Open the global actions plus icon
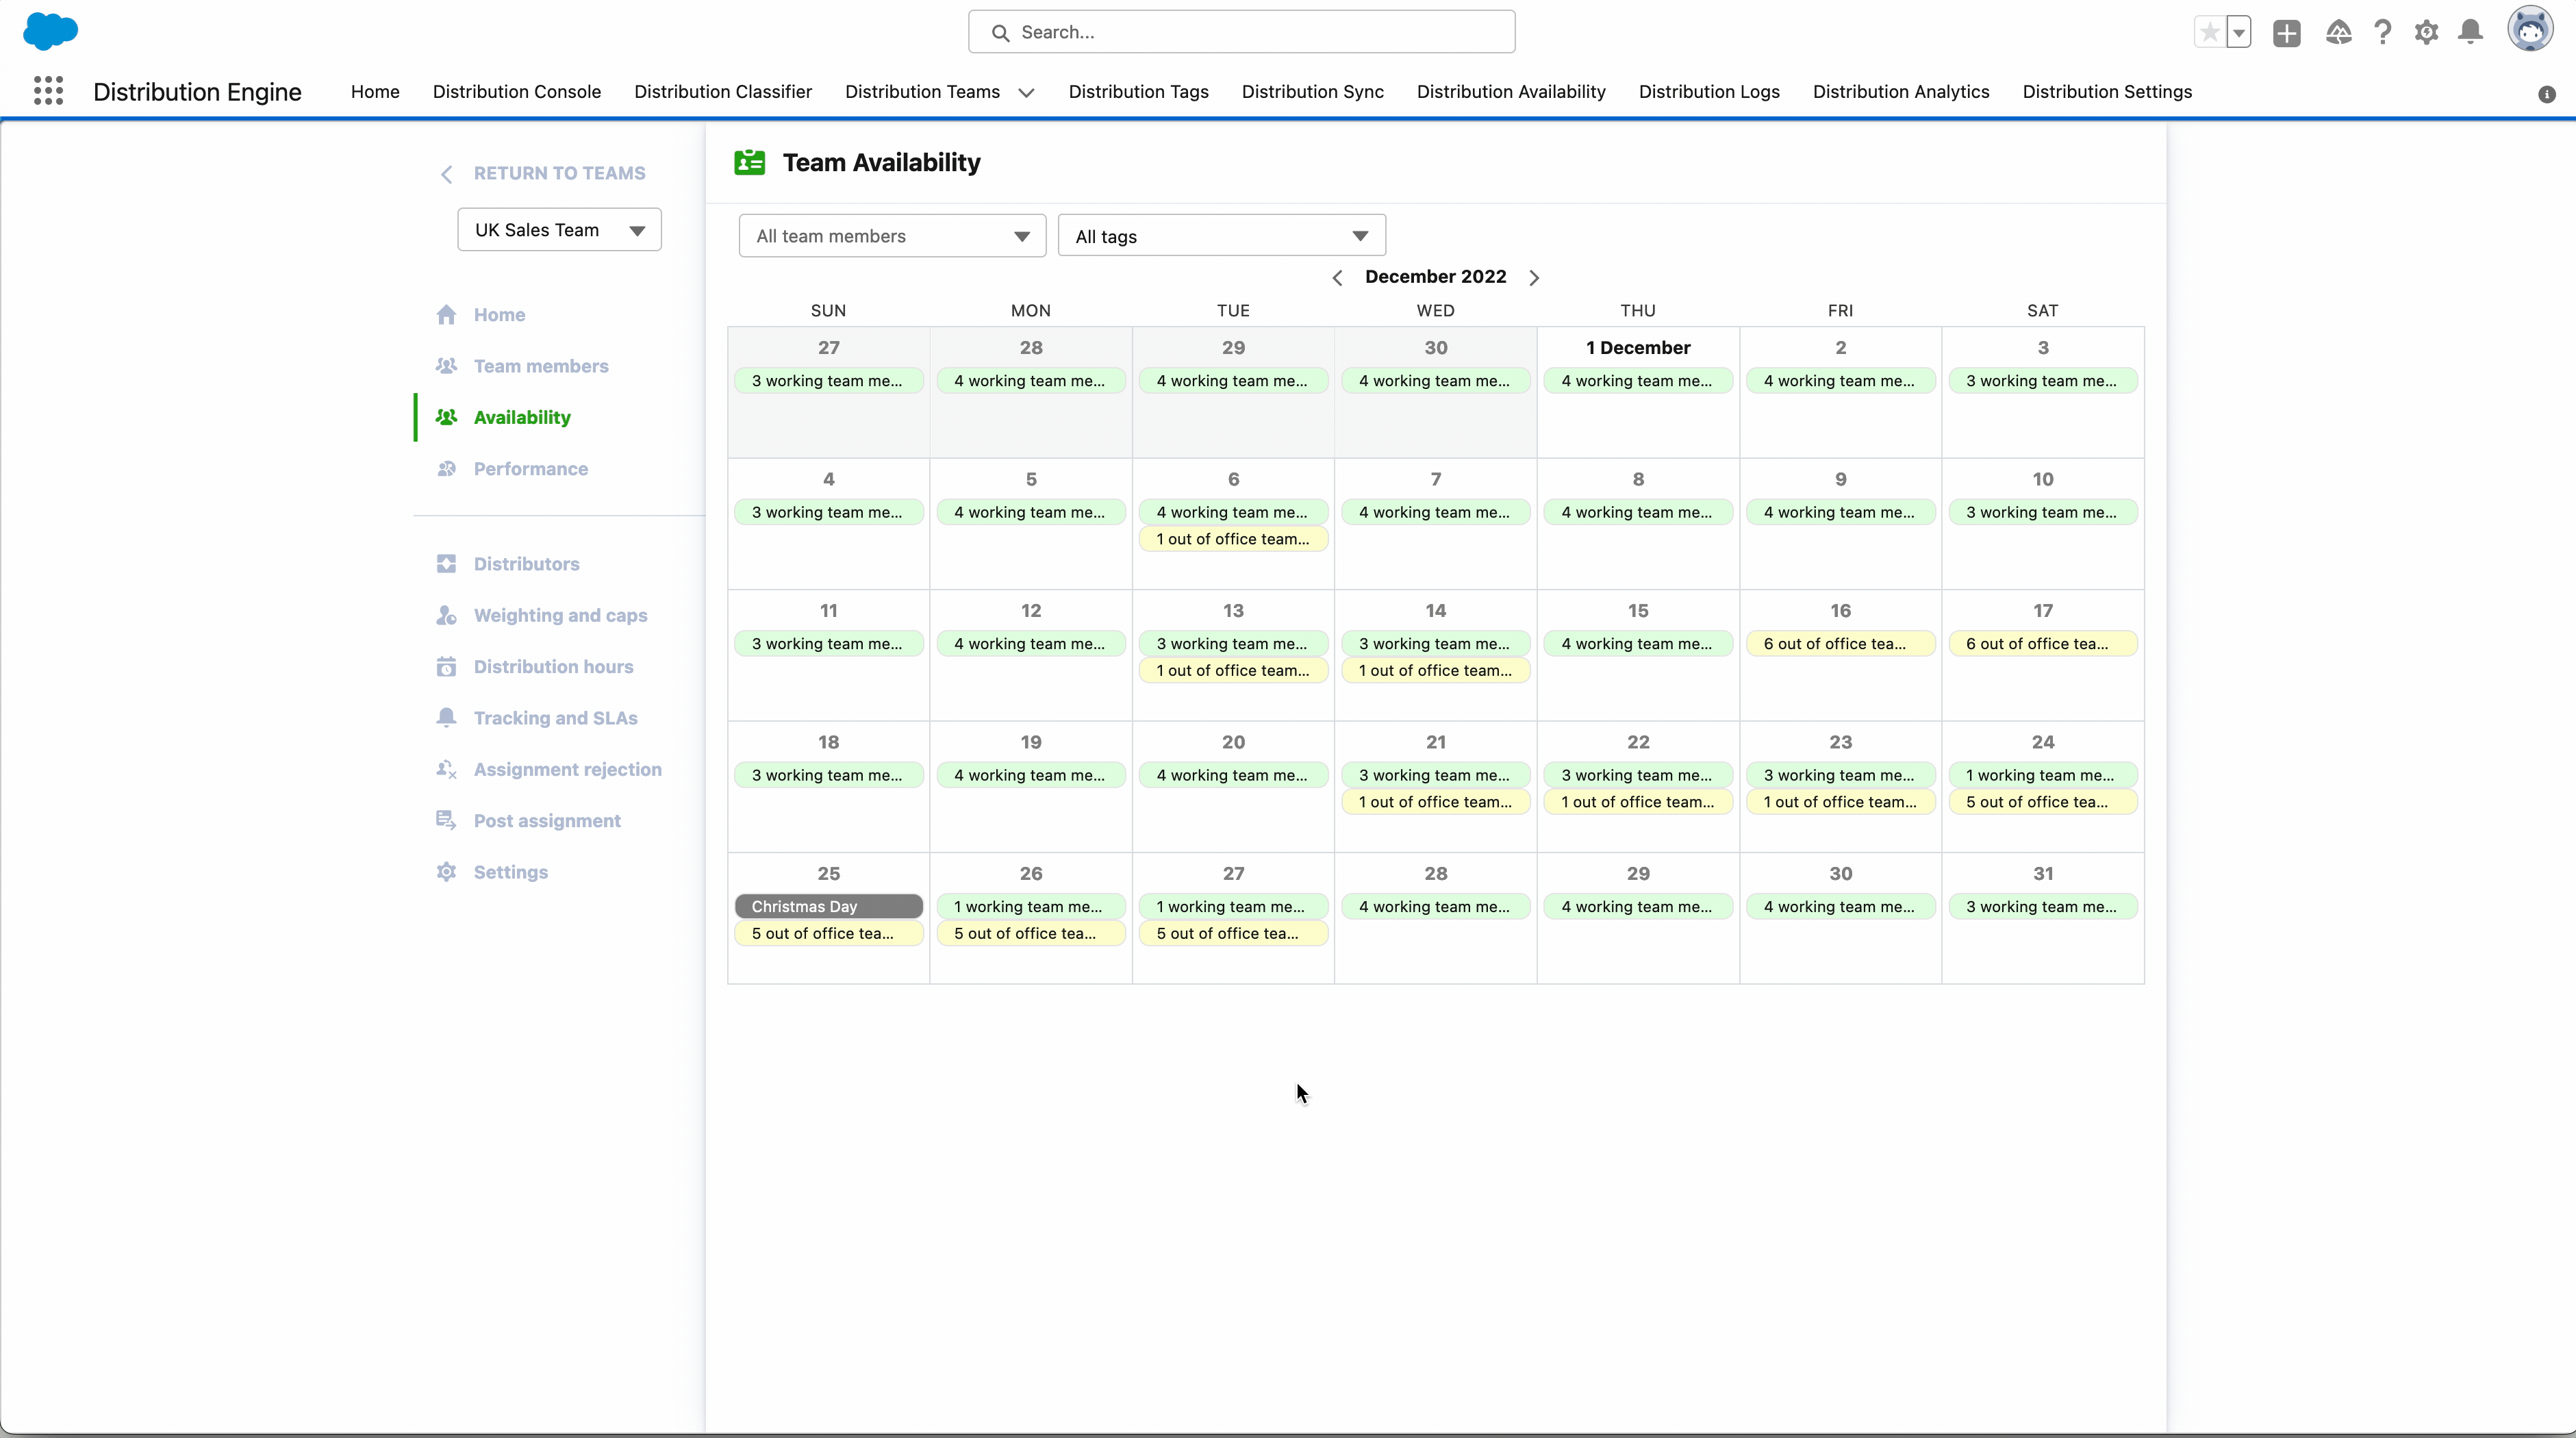The image size is (2576, 1438). tap(2286, 32)
